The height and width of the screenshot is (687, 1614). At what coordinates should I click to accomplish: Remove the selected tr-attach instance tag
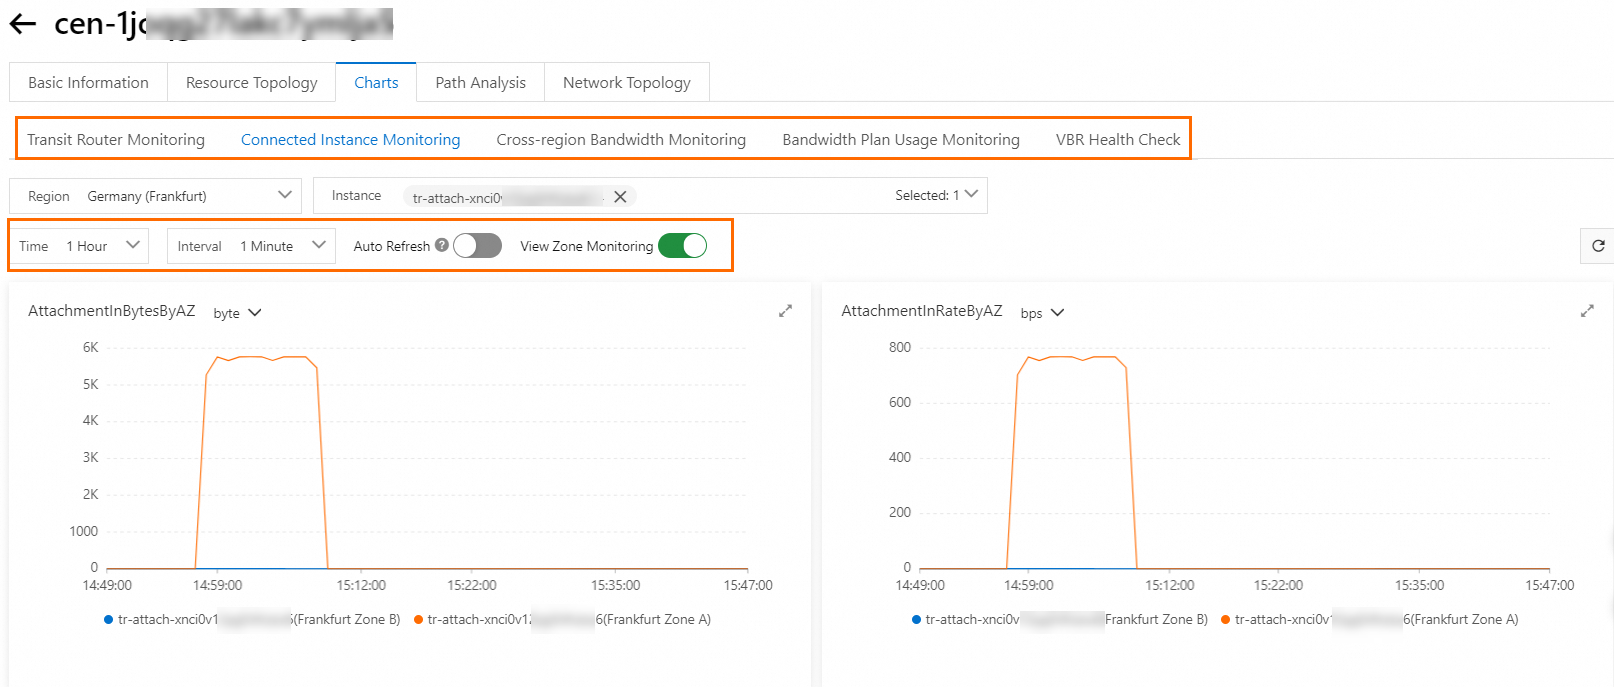coord(620,197)
